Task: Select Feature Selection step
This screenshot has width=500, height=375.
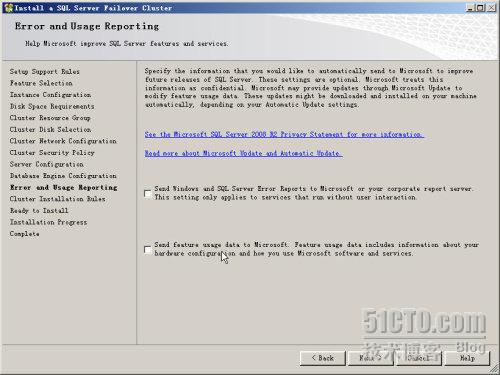Action: (41, 83)
